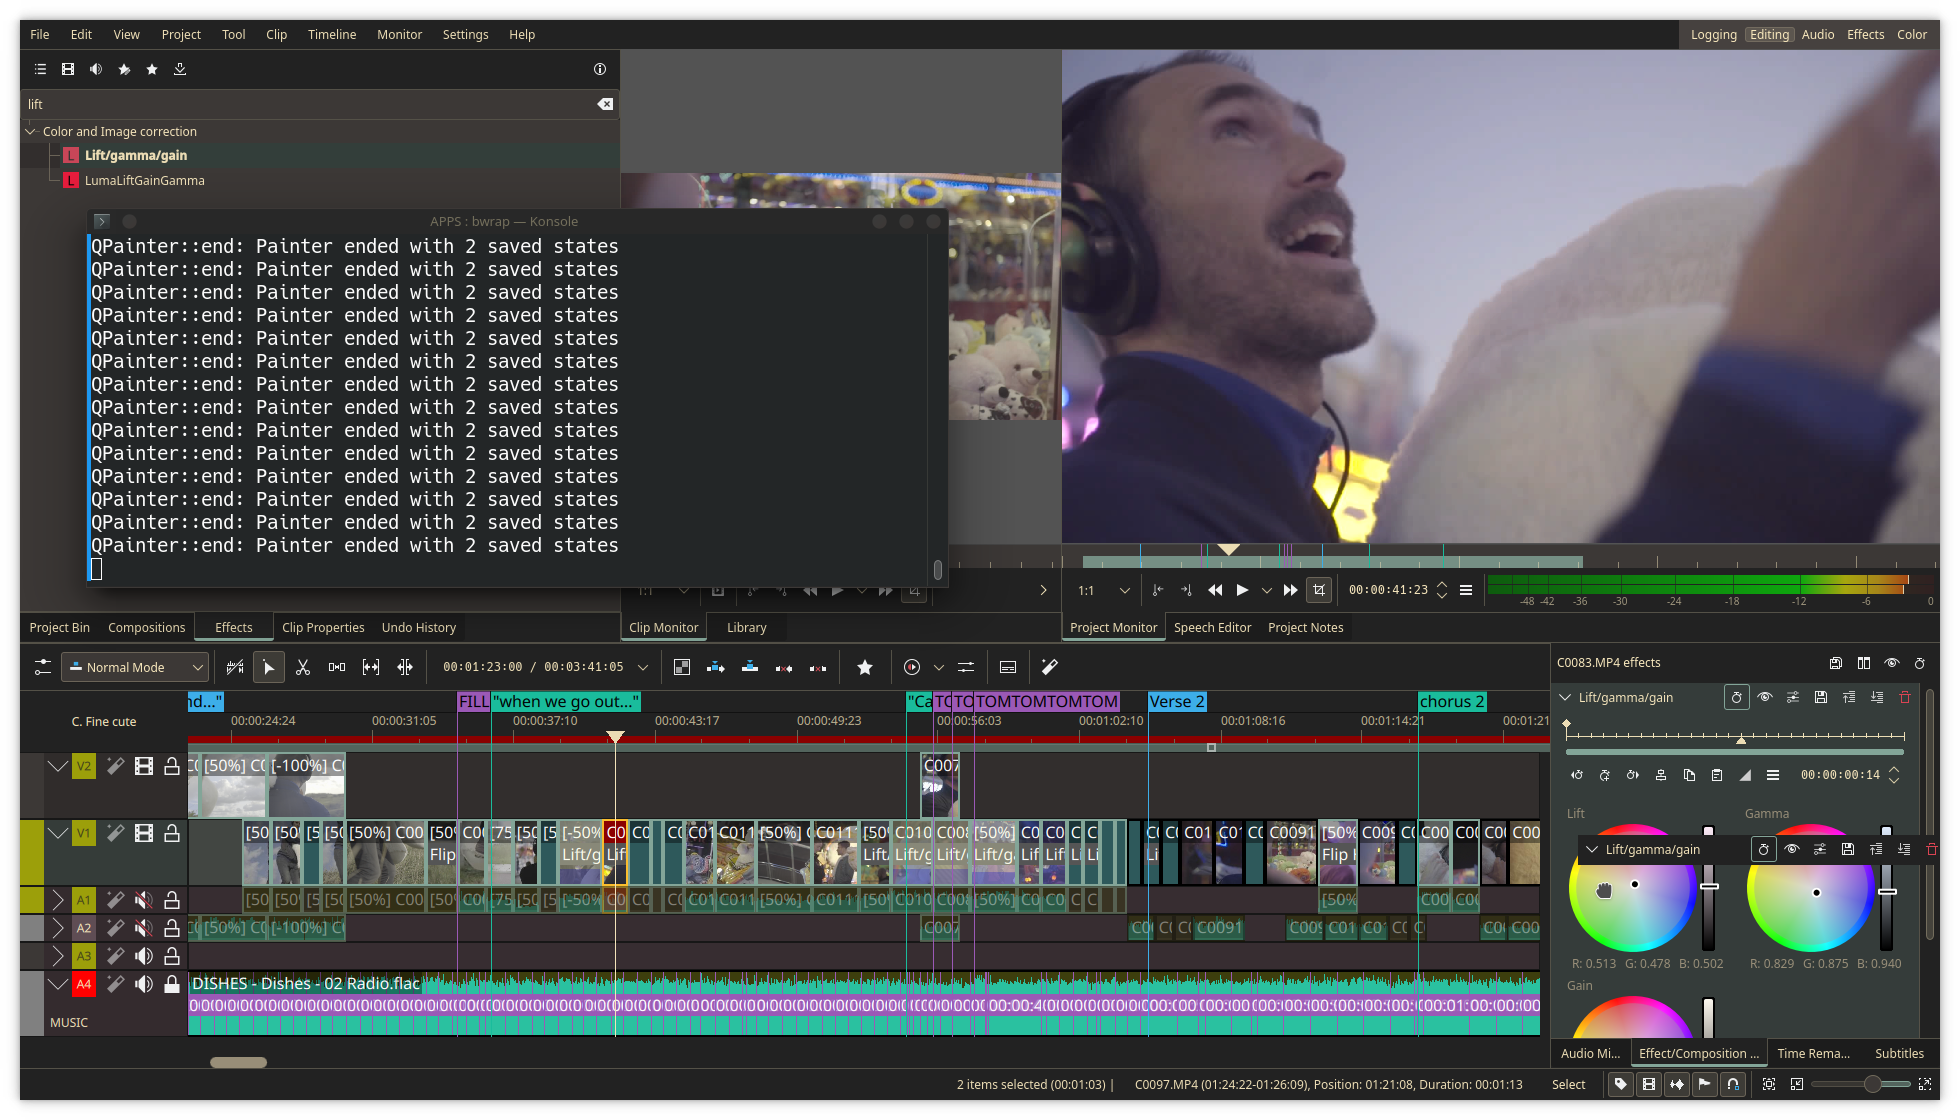This screenshot has width=1960, height=1120.
Task: Click the favorite effects star in timeline toolbar
Action: pyautogui.click(x=865, y=667)
